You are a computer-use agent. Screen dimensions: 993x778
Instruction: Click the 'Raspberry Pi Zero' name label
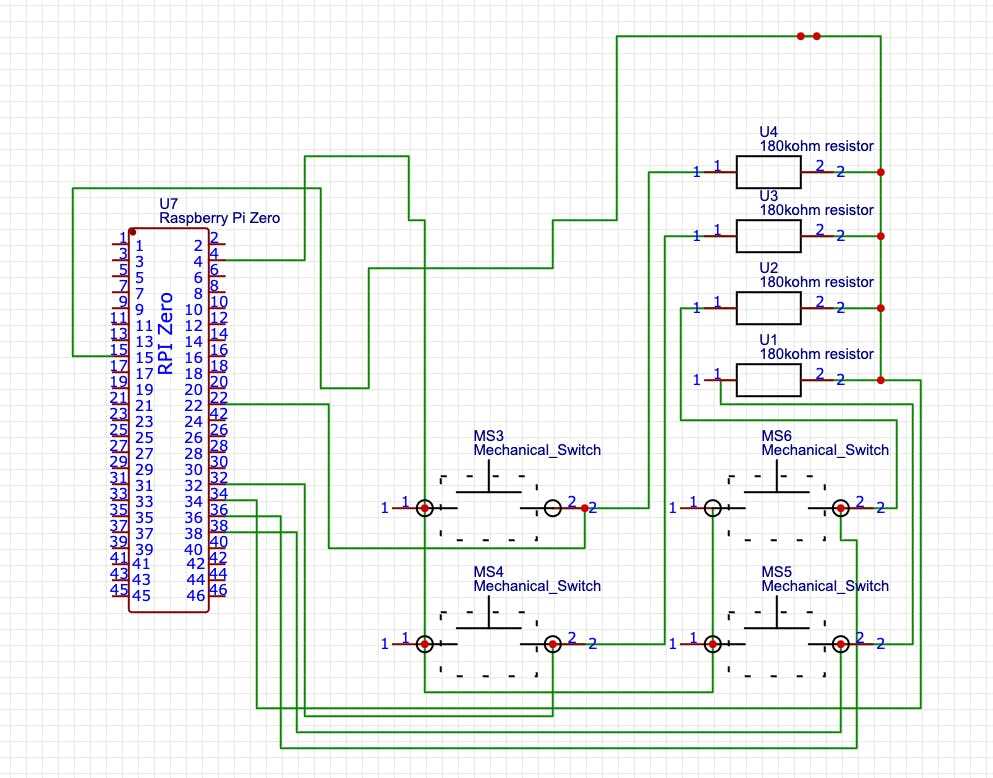point(219,218)
